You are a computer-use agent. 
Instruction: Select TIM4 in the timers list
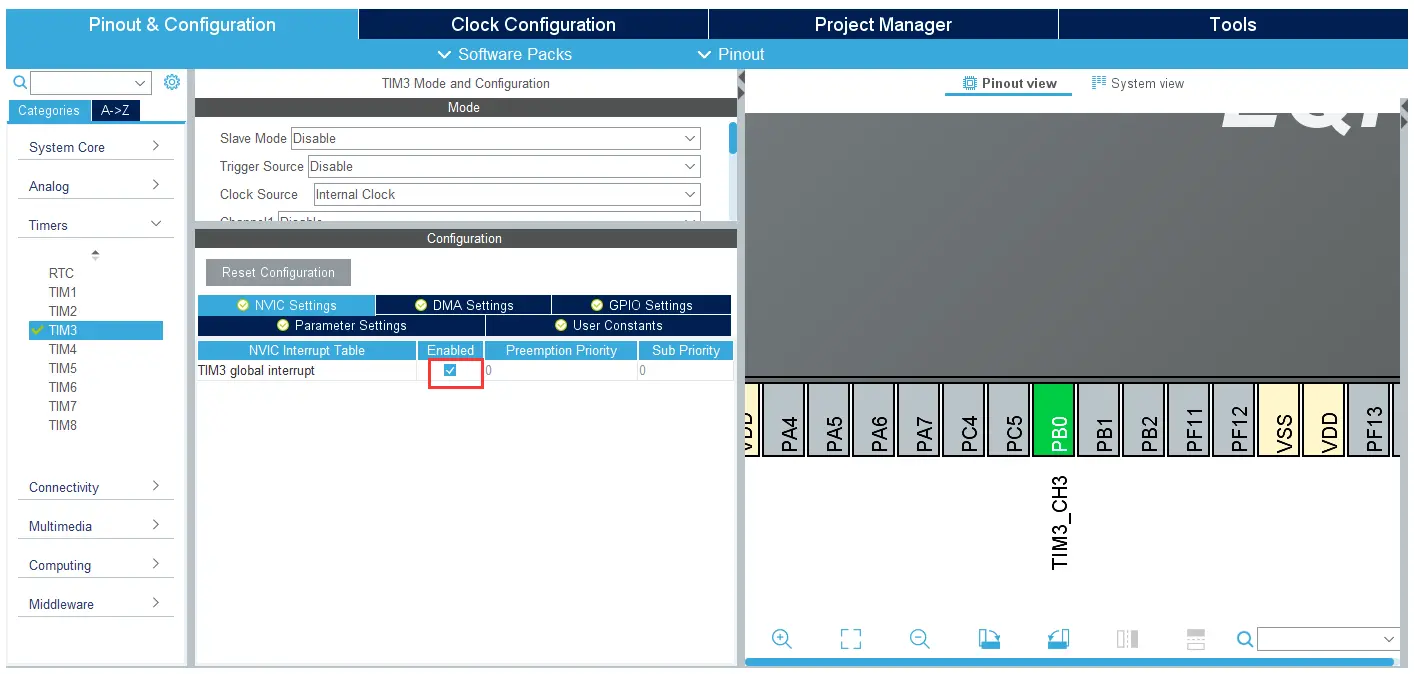[x=63, y=349]
